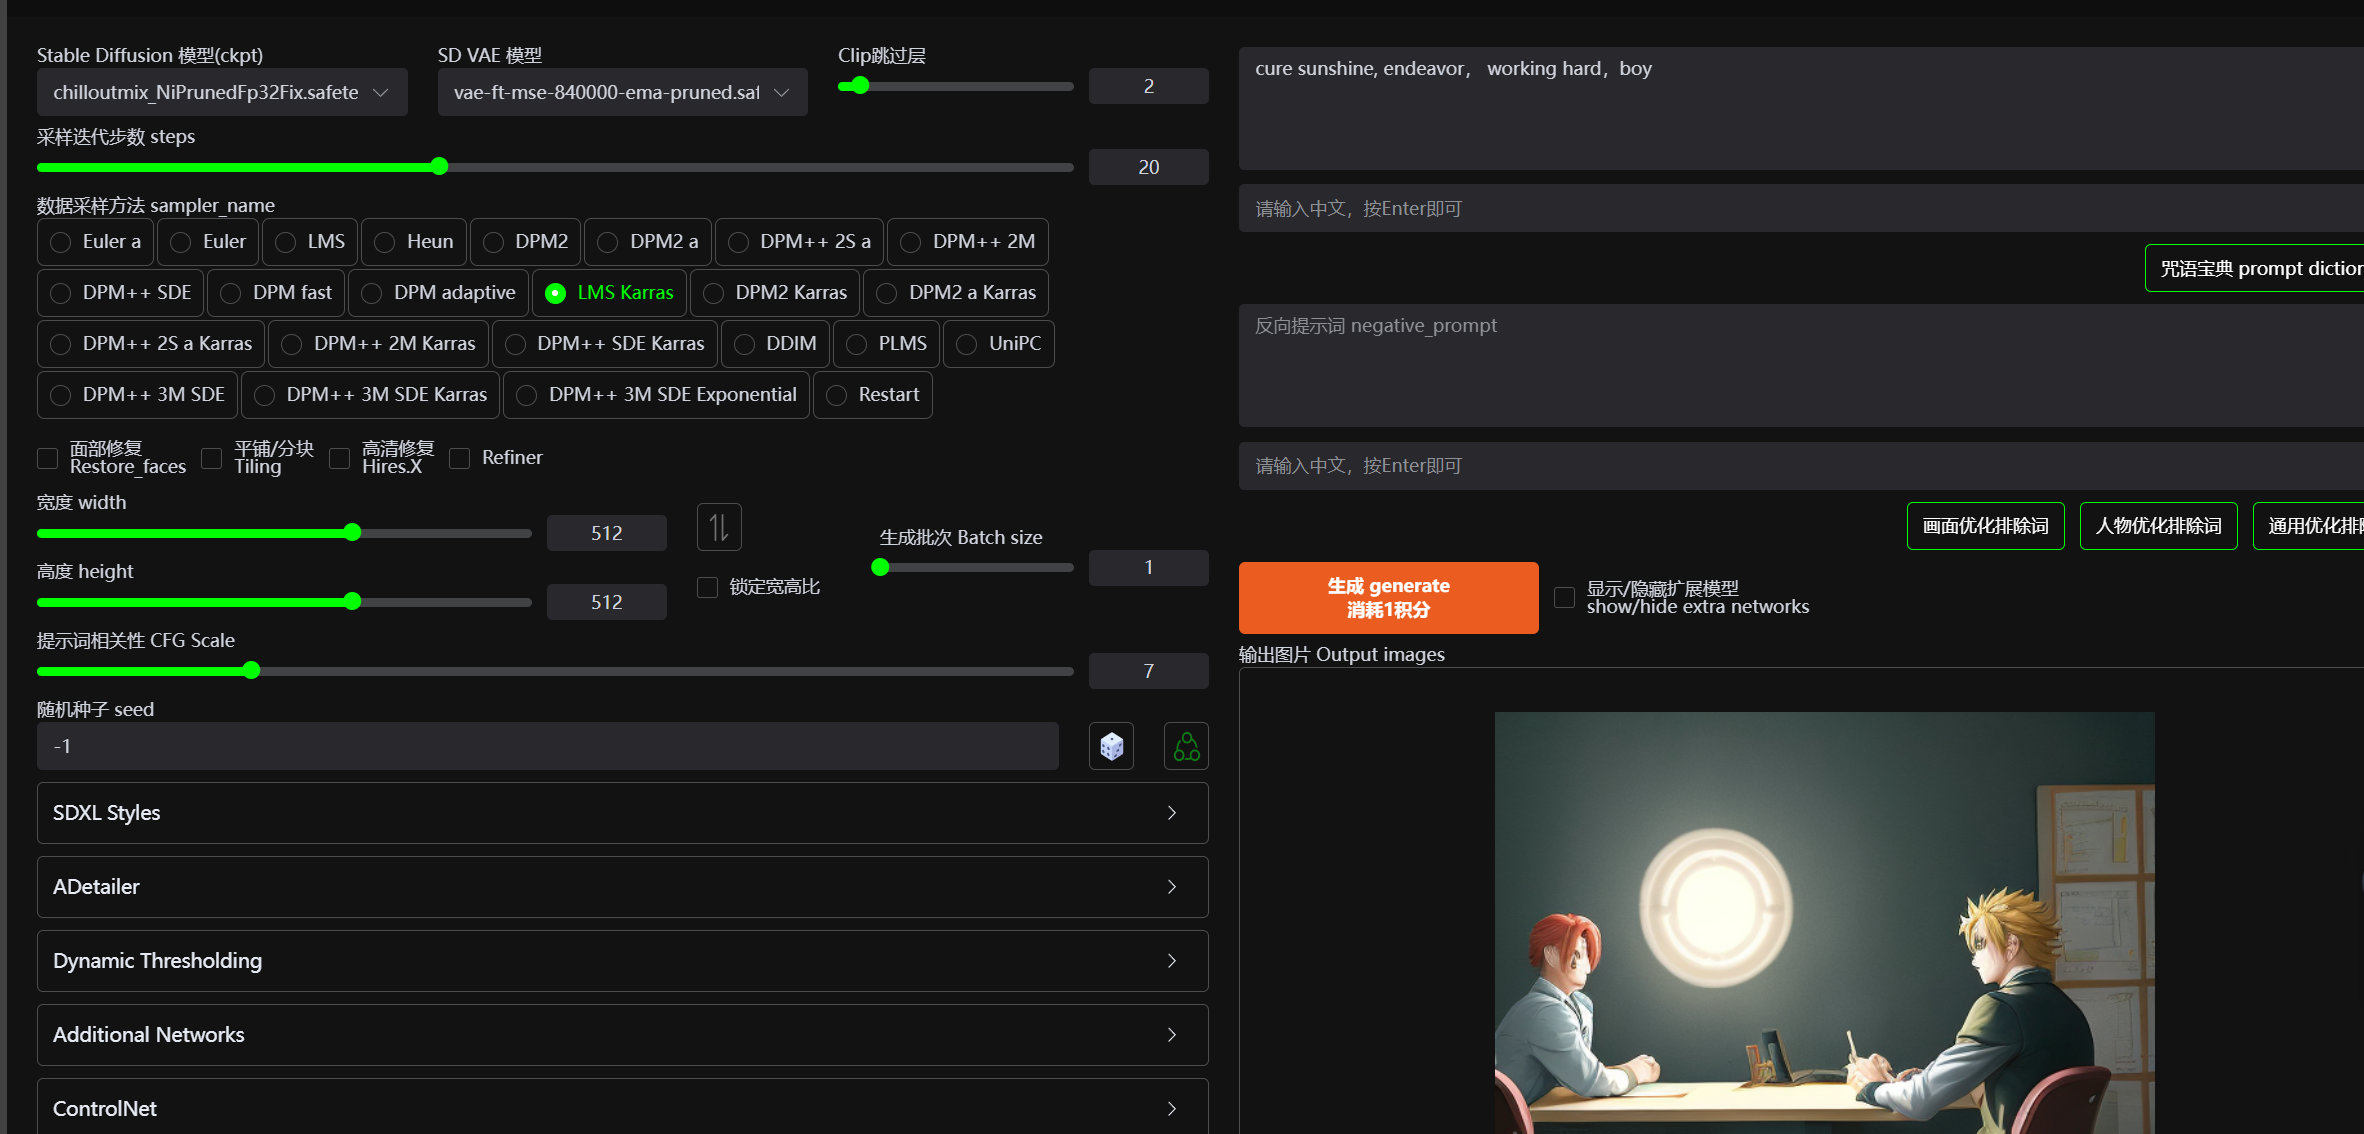
Task: Toggle the Refiner checkbox
Action: 459,458
